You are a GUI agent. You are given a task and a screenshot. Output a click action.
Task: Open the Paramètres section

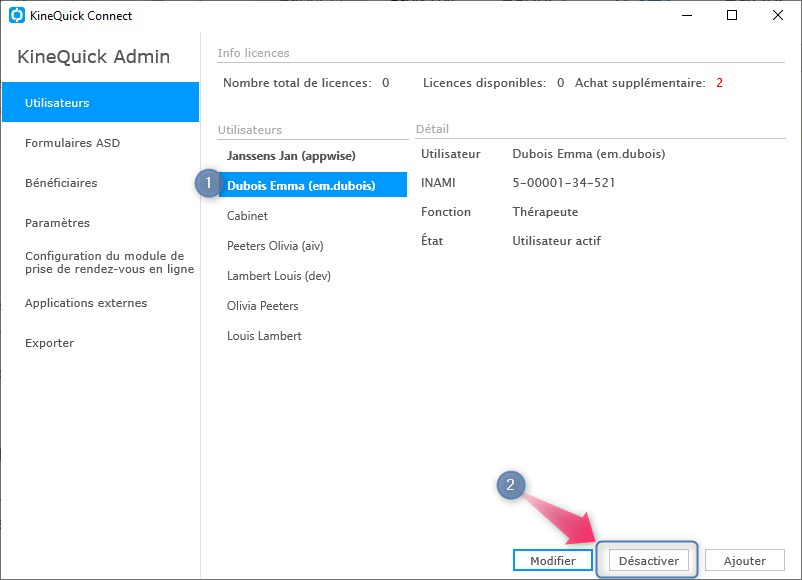point(57,222)
